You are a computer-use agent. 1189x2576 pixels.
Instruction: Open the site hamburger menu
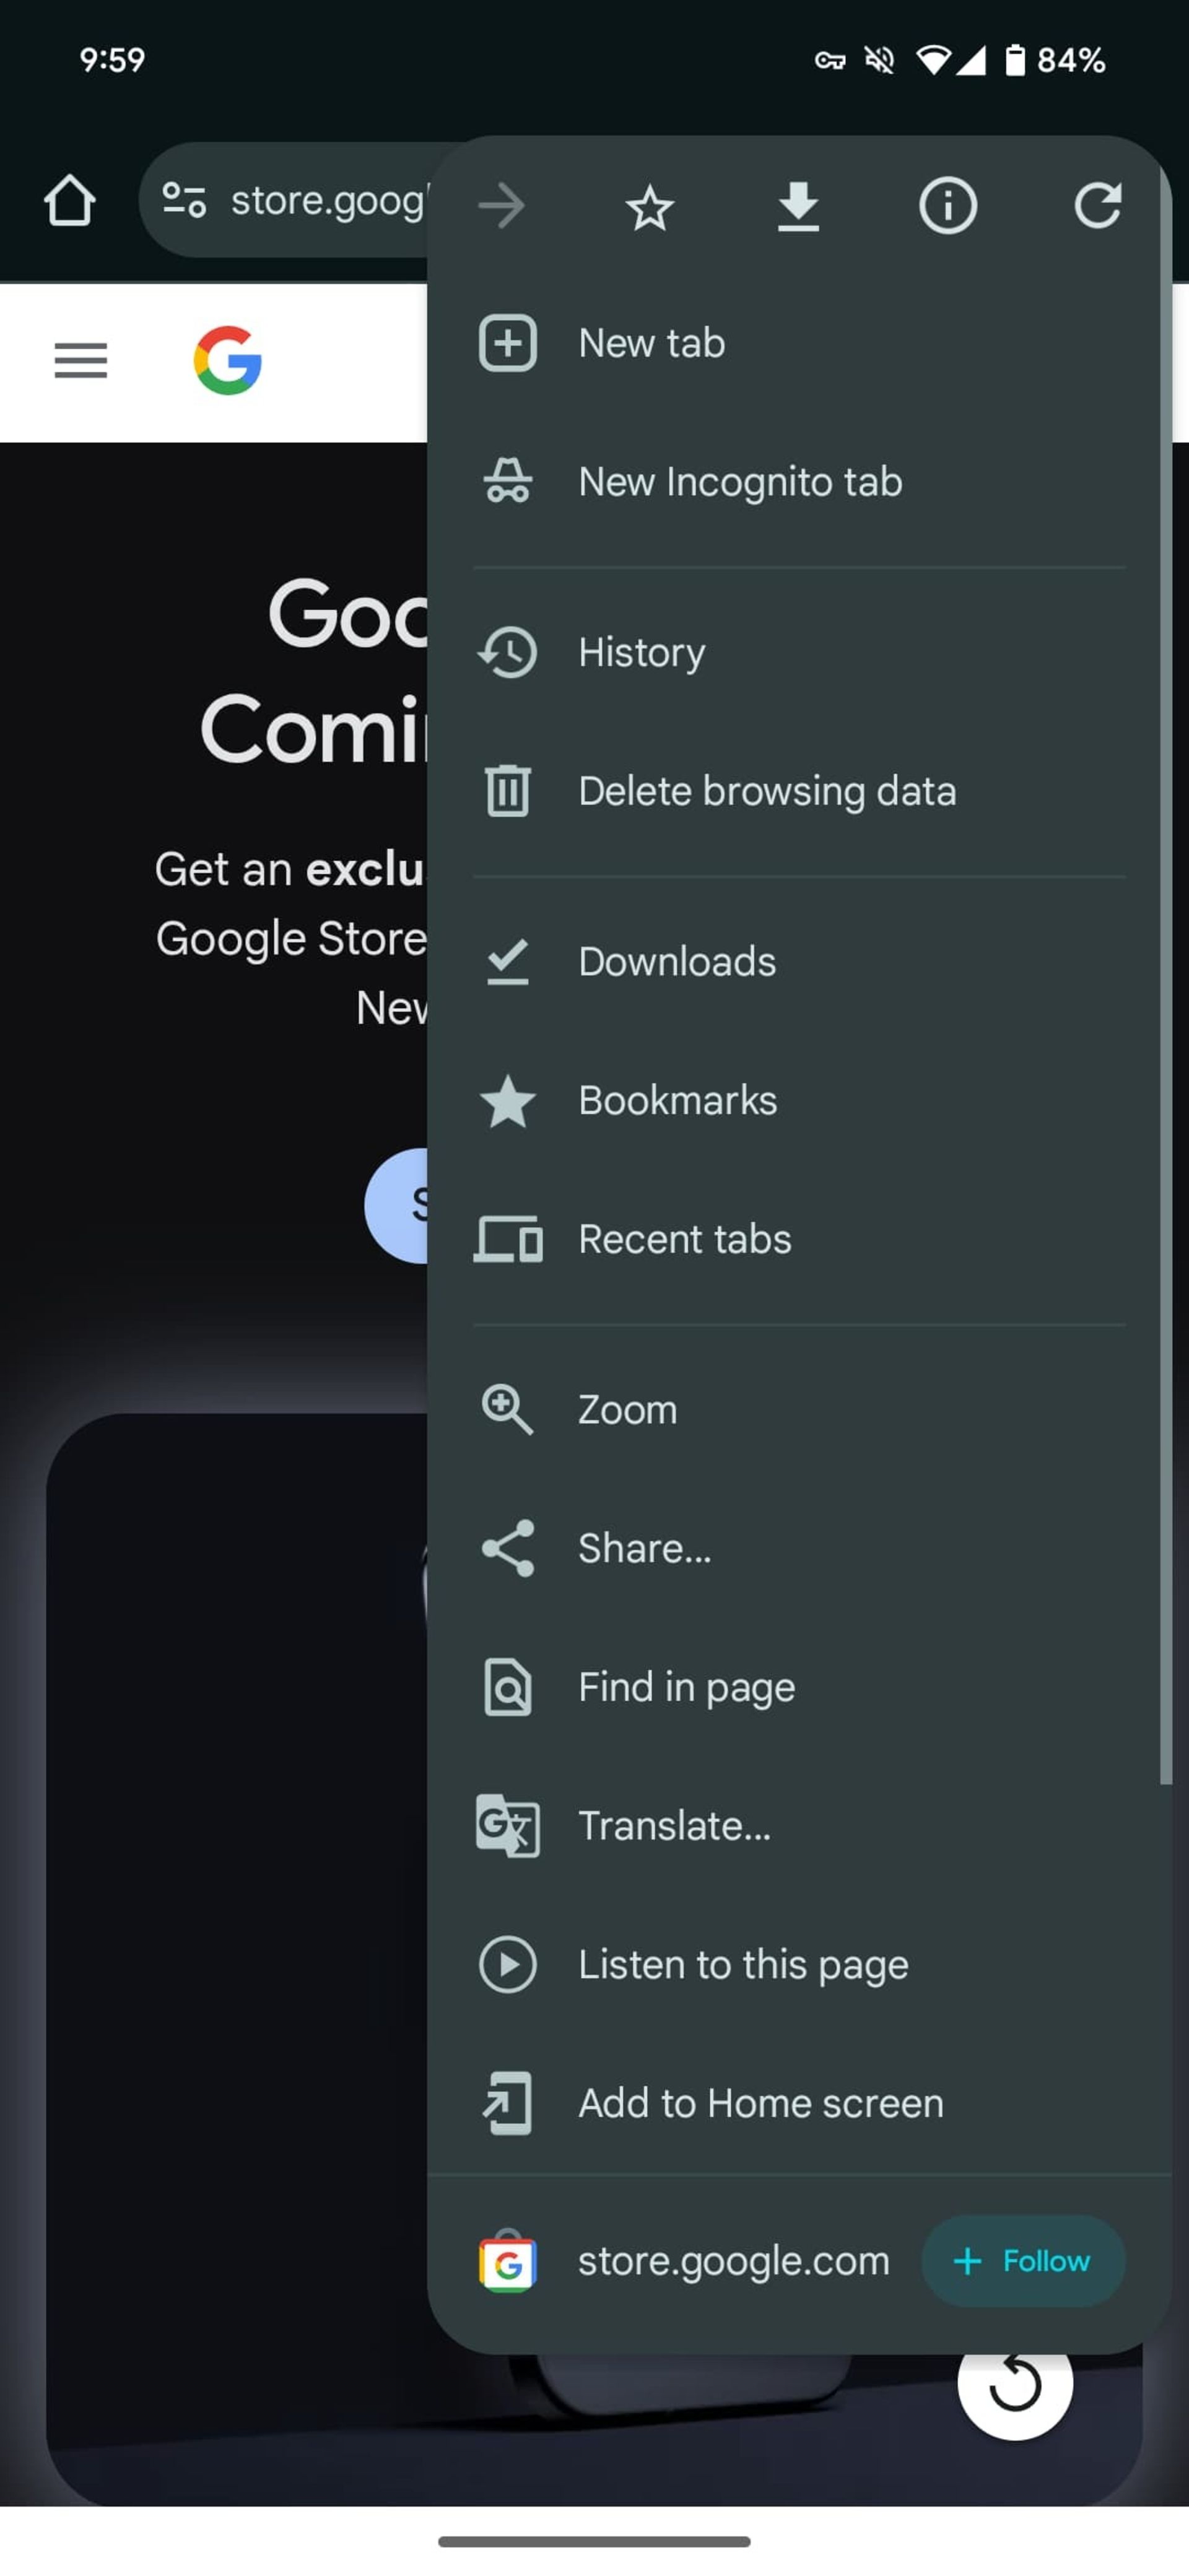point(81,360)
